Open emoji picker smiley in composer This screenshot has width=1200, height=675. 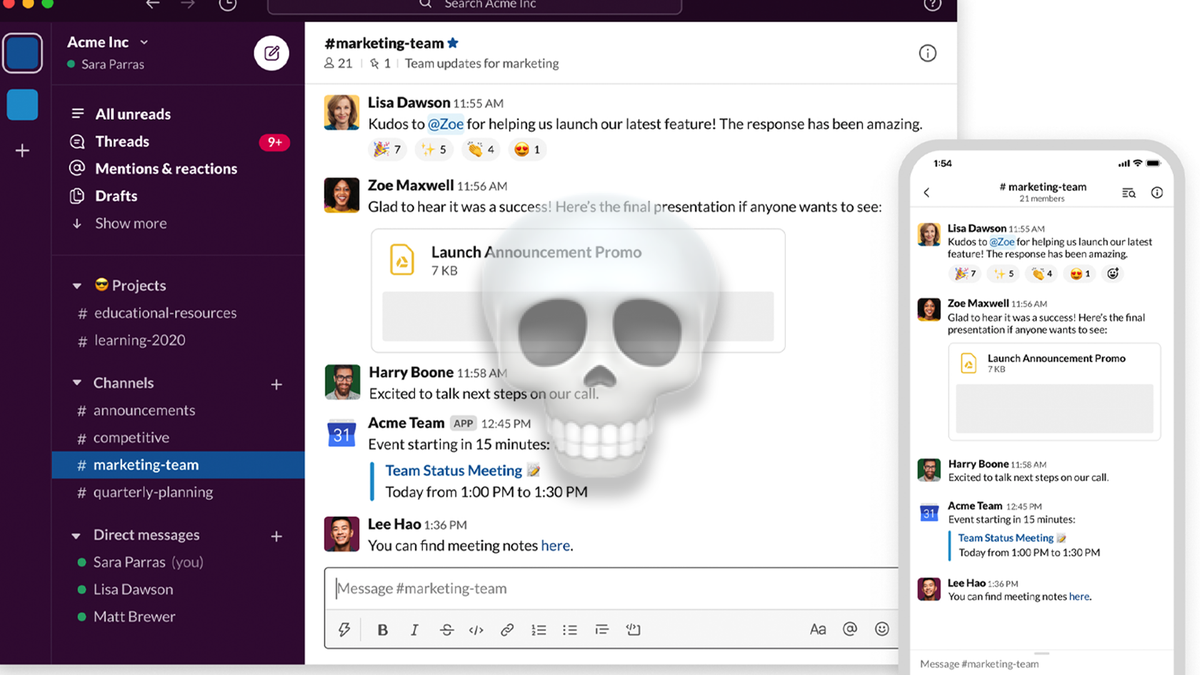tap(882, 629)
